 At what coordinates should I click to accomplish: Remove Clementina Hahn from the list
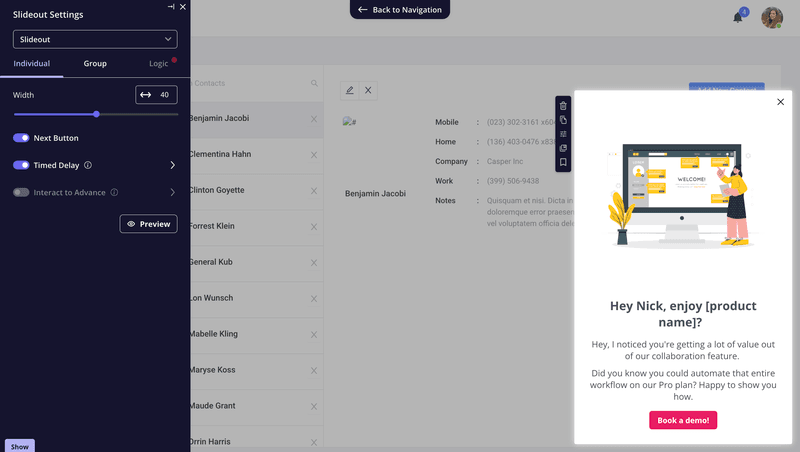[314, 155]
